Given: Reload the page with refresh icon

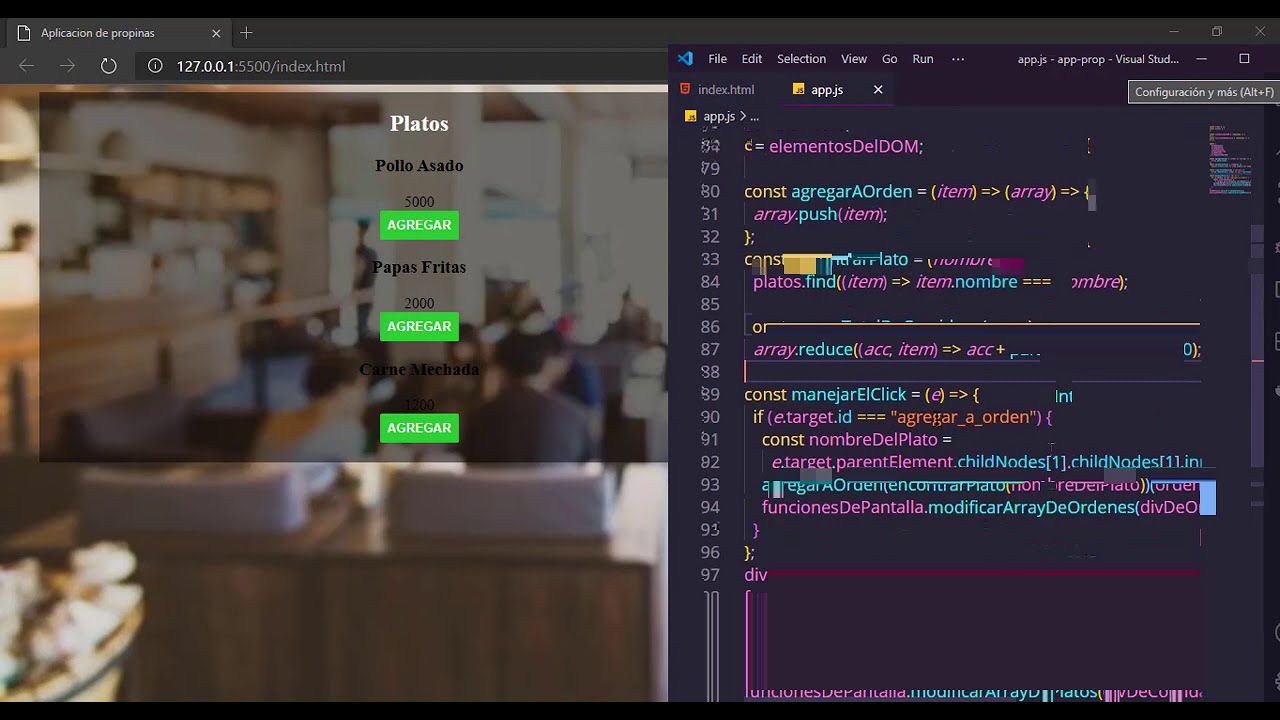Looking at the screenshot, I should point(108,66).
